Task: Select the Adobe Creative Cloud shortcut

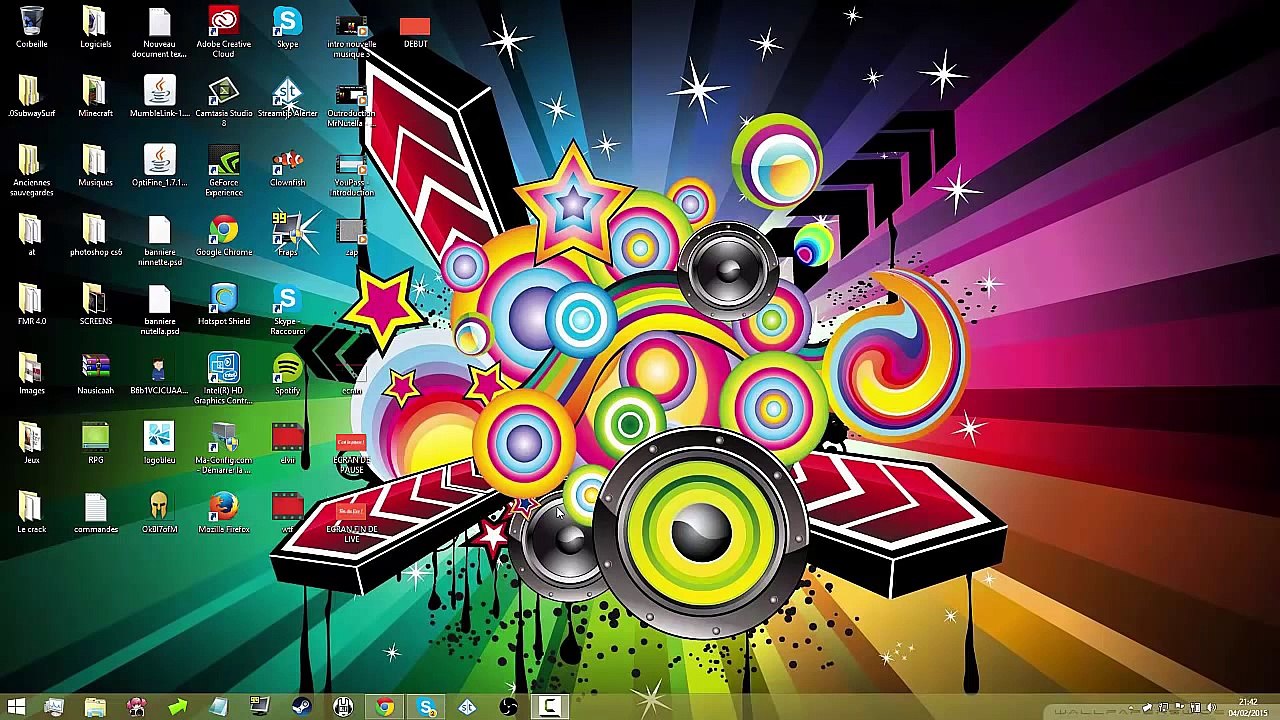Action: pyautogui.click(x=223, y=32)
